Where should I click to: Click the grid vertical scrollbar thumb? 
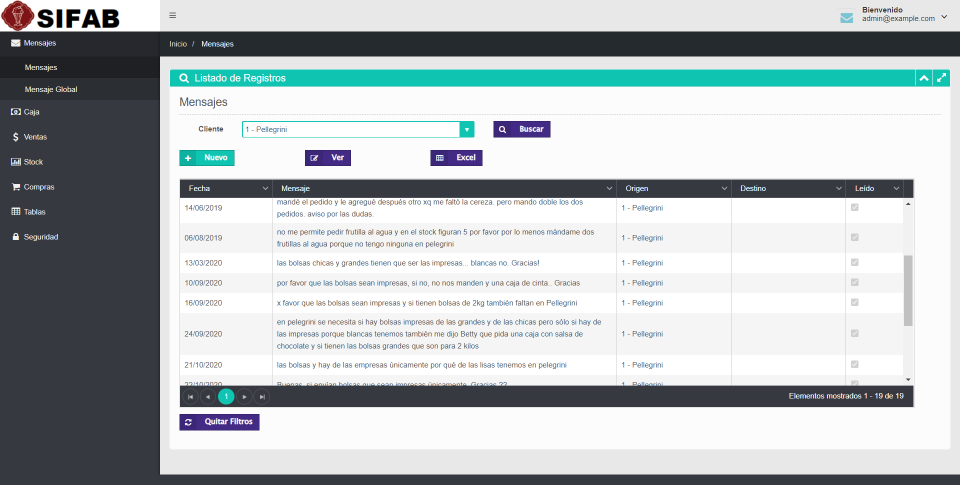click(x=908, y=290)
